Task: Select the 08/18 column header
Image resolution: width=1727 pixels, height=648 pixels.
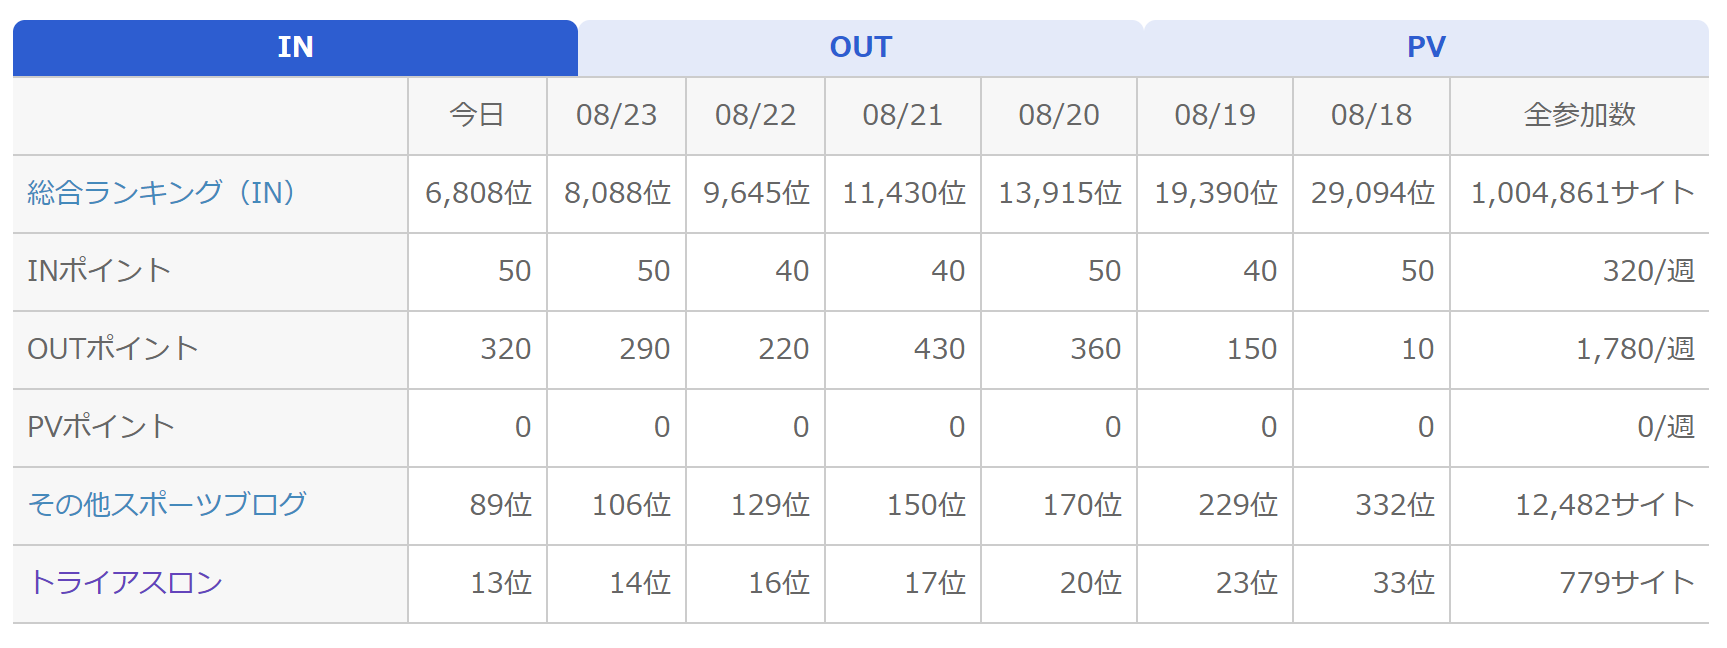Action: (1371, 115)
